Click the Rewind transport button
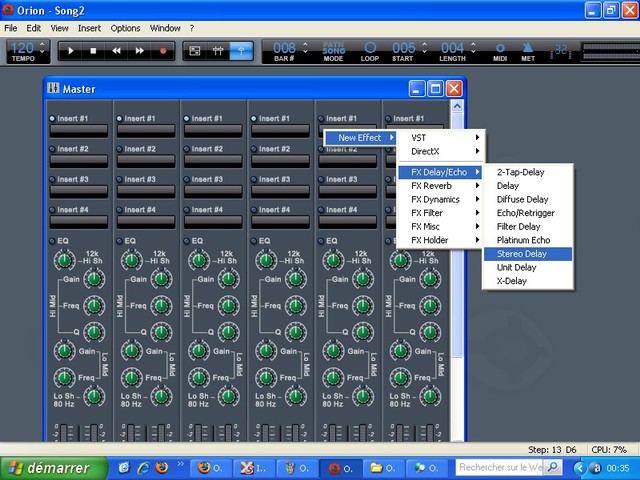 point(116,51)
